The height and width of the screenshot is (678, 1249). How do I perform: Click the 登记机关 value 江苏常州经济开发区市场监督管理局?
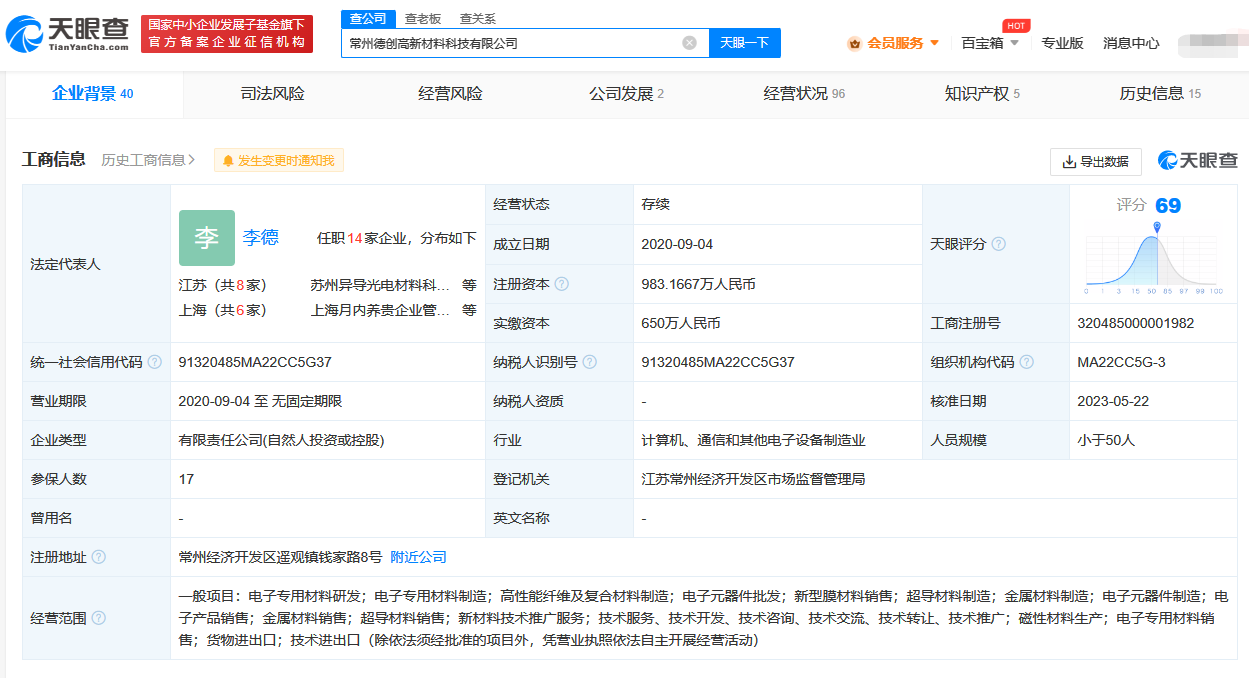pos(753,479)
